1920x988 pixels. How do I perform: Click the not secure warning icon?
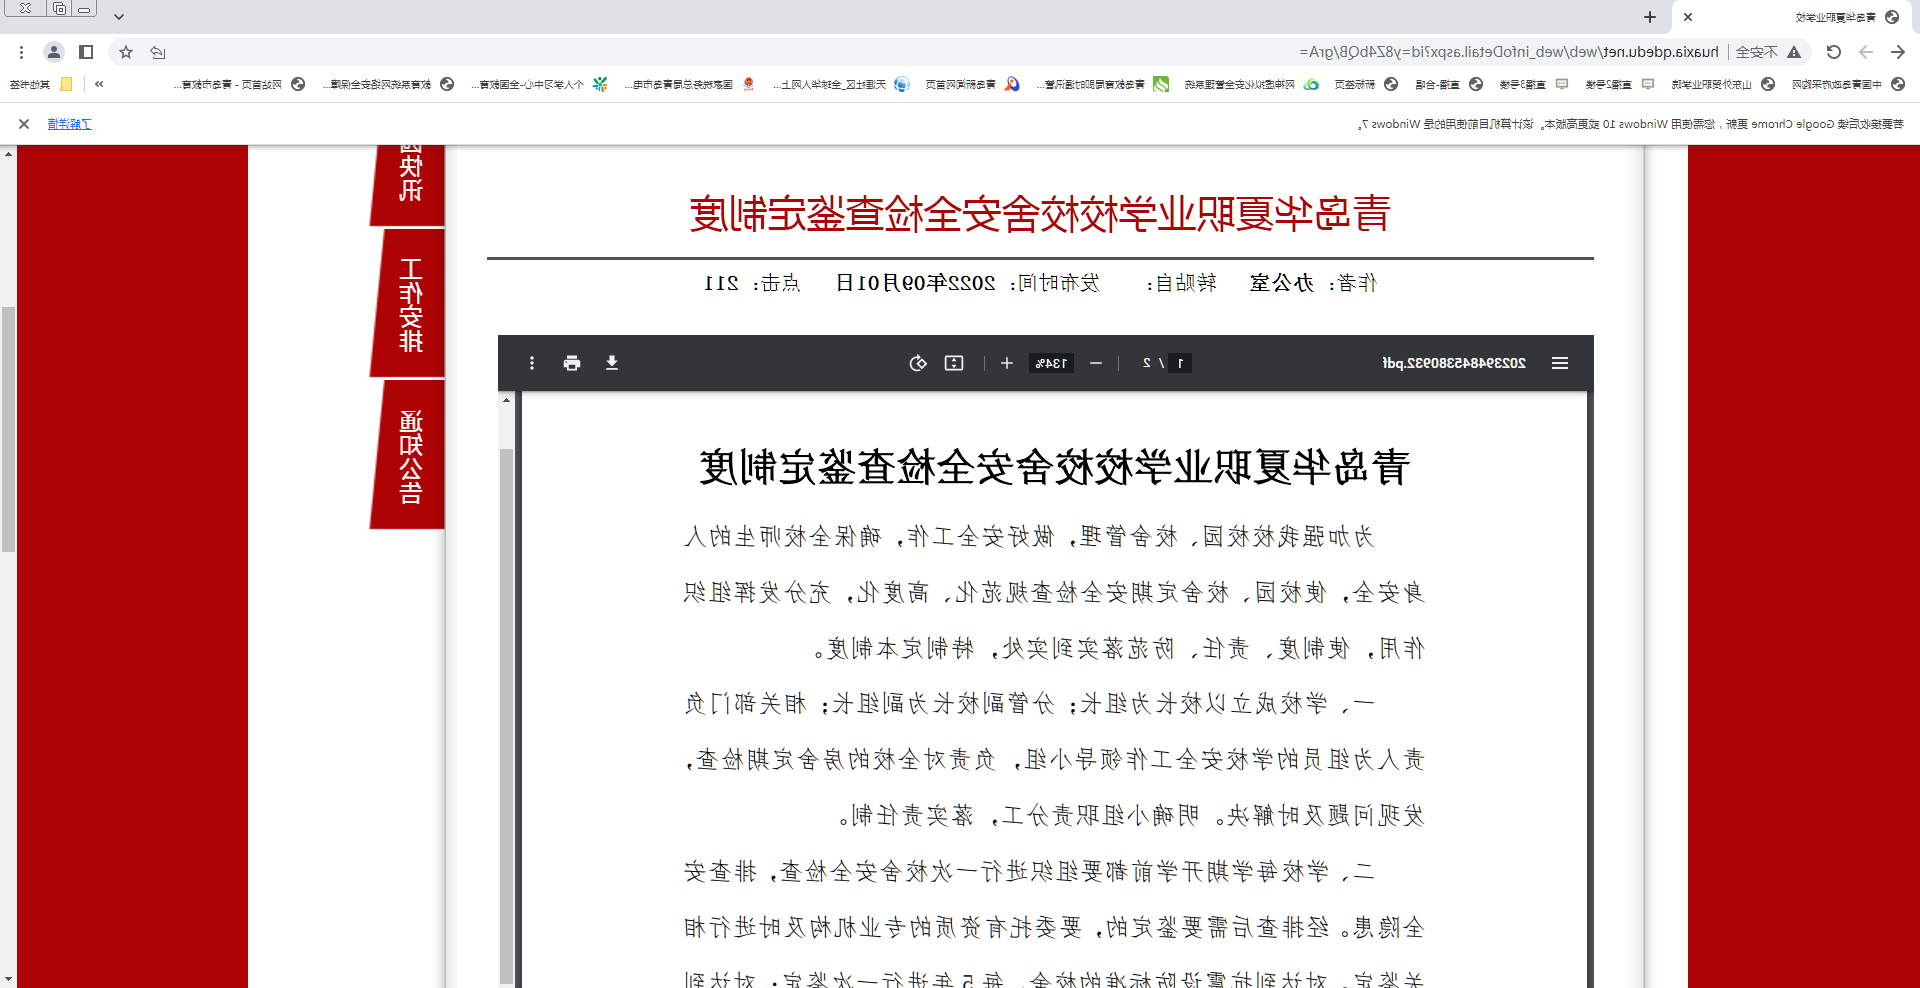click(x=1794, y=52)
